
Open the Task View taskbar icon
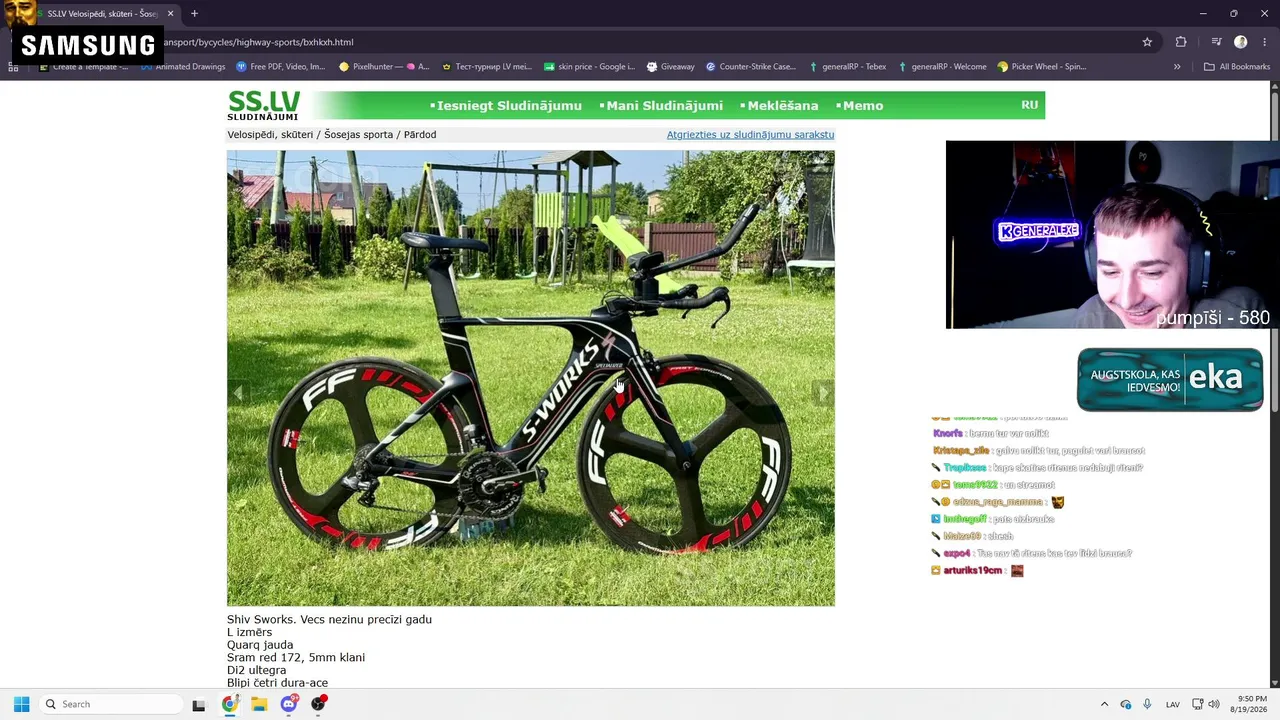click(x=198, y=704)
